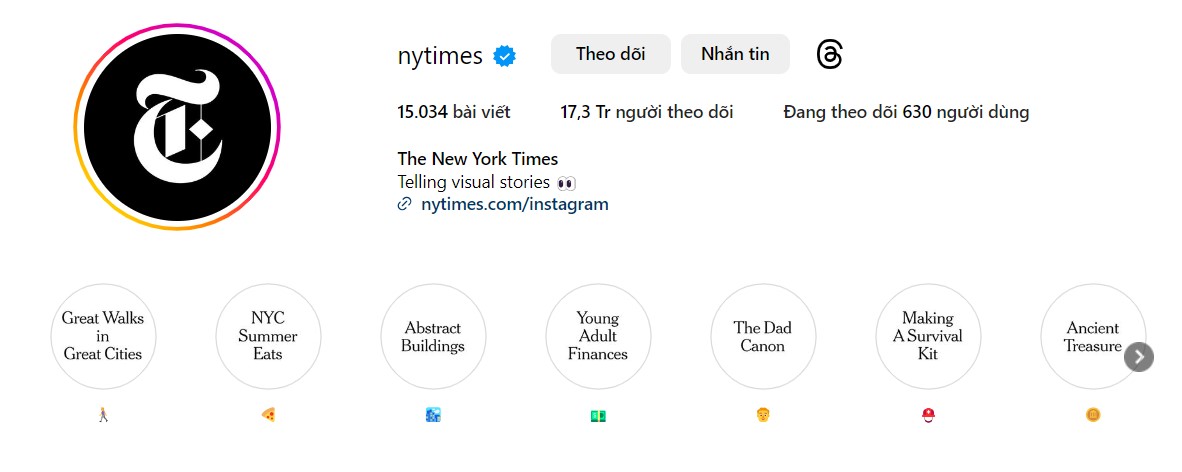Viewport: 1182px width, 472px height.
Task: Open the Ancient Treasure highlight
Action: 1085,336
